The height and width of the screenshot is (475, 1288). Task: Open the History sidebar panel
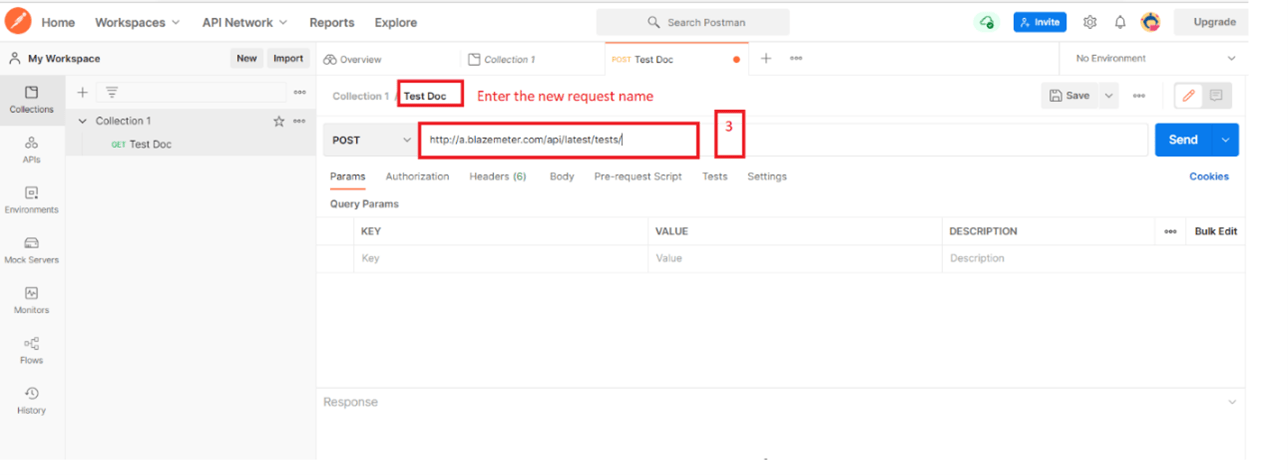coord(31,400)
